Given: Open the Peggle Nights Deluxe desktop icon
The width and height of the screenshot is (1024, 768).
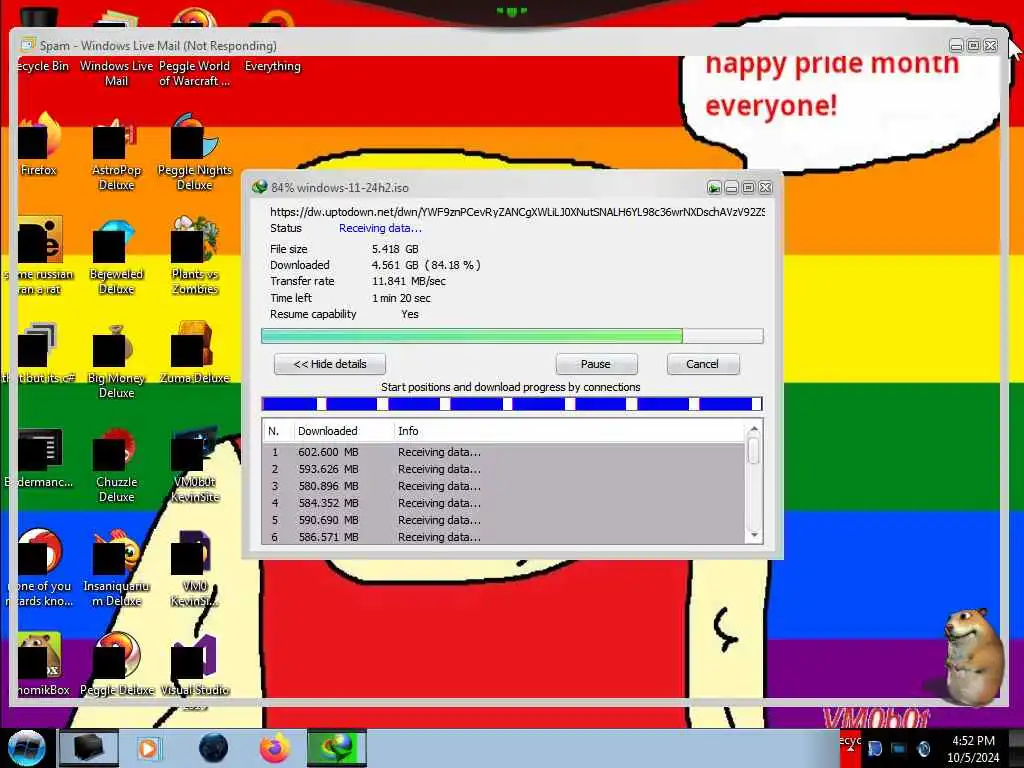Looking at the screenshot, I should [x=195, y=152].
